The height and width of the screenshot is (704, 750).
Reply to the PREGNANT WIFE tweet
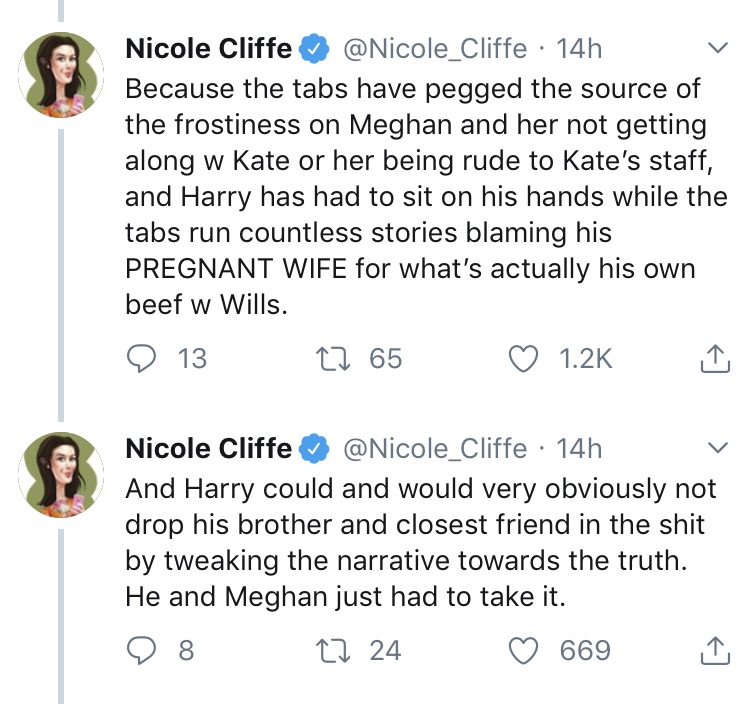click(142, 359)
